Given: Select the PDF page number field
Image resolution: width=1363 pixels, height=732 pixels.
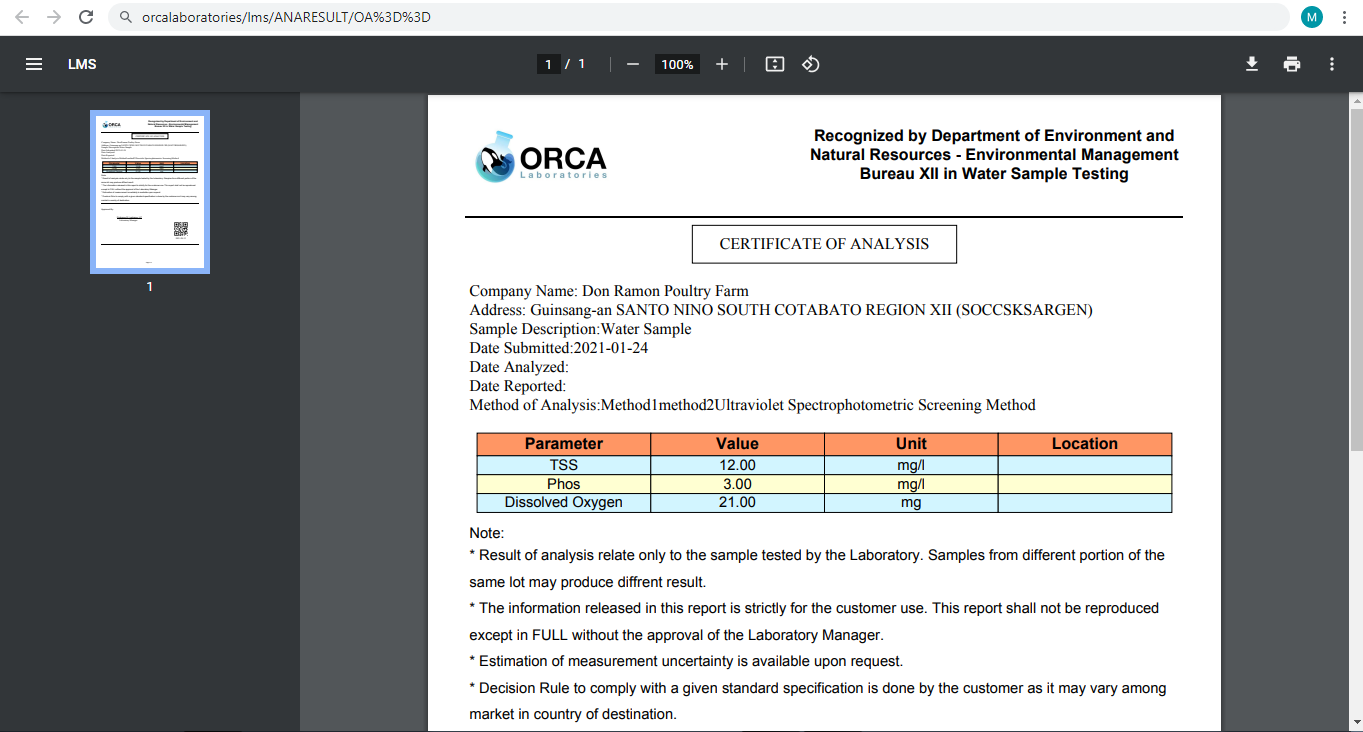Looking at the screenshot, I should click(548, 64).
